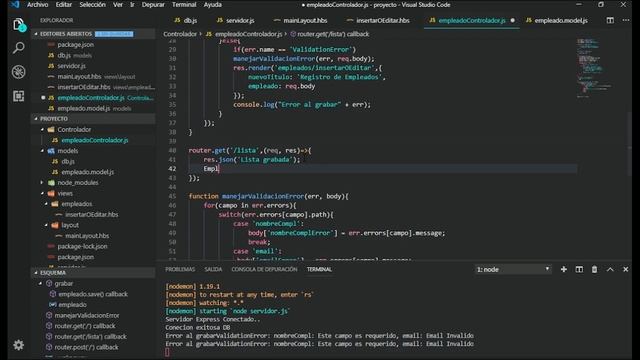The image size is (640, 360).
Task: Switch to the servidor.js editor tab
Action: coord(236,20)
